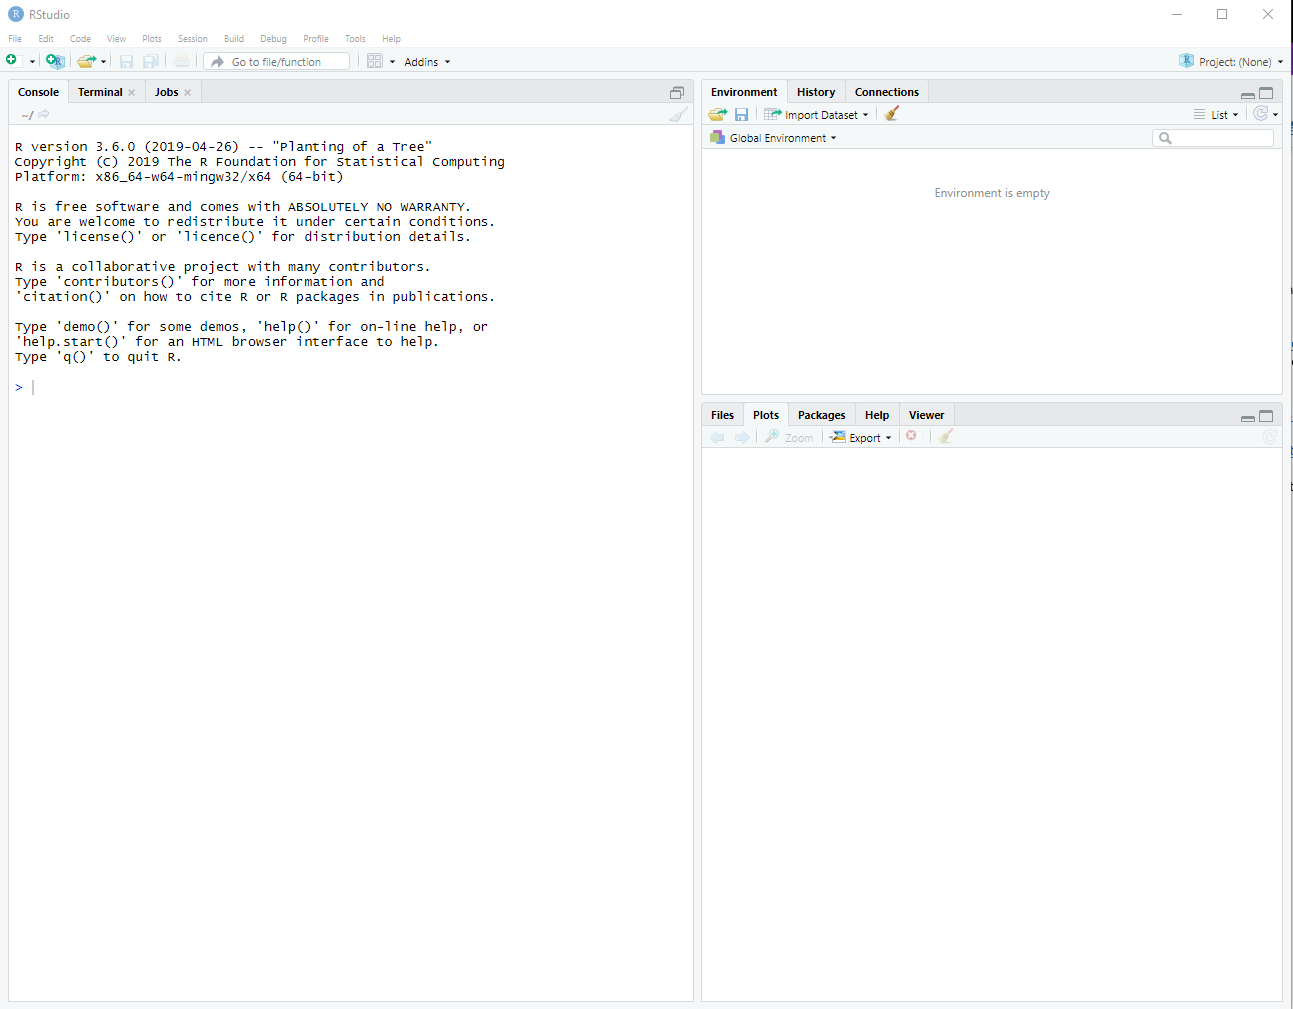The image size is (1293, 1009).
Task: Refresh the current plot
Action: tap(1269, 437)
